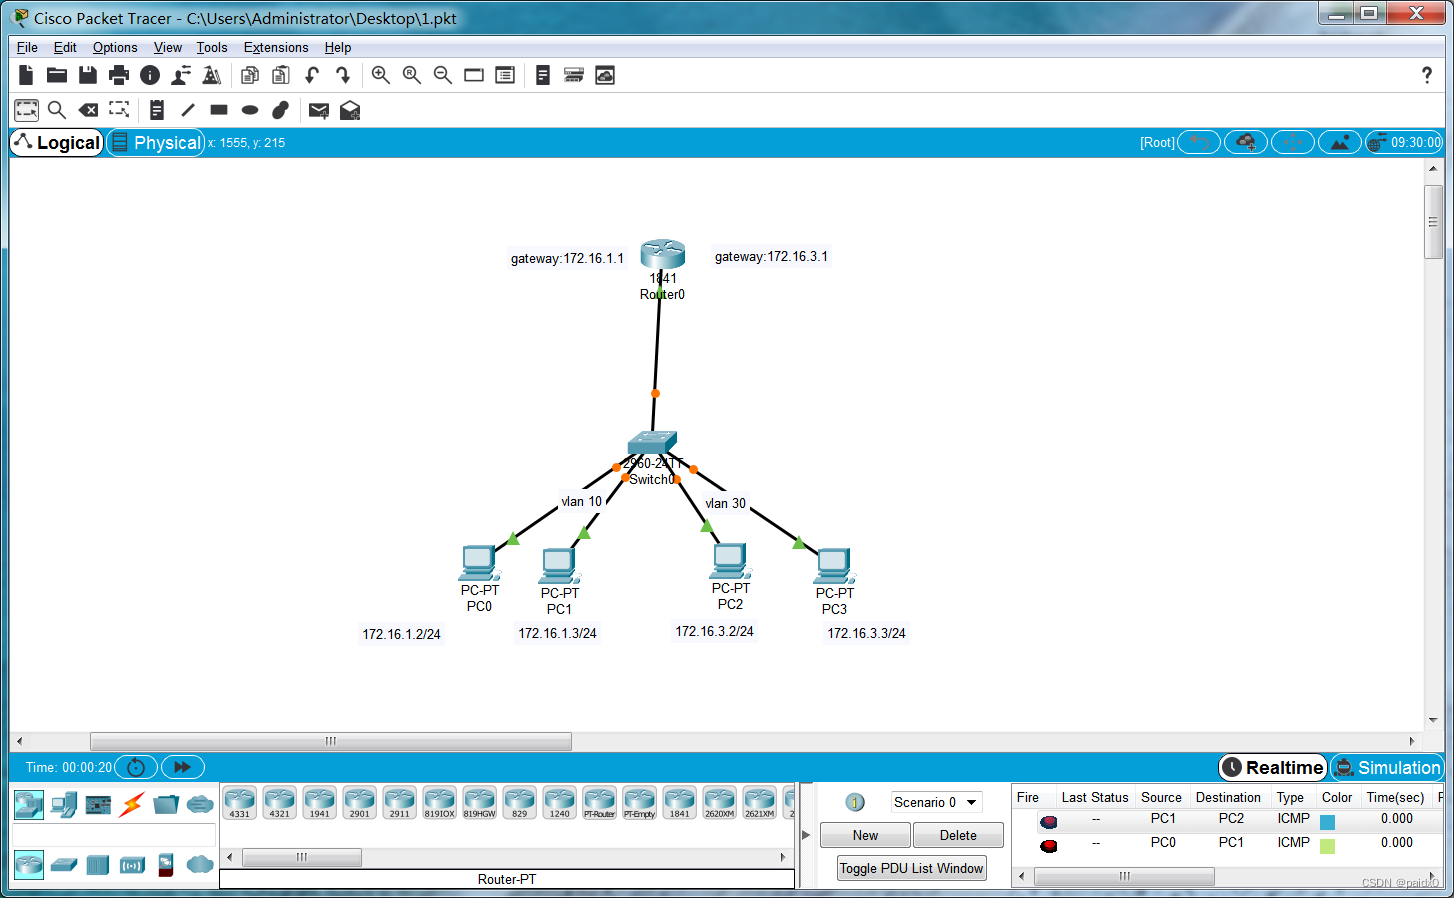The width and height of the screenshot is (1454, 898).
Task: Choose the Draw Line tool
Action: 188,110
